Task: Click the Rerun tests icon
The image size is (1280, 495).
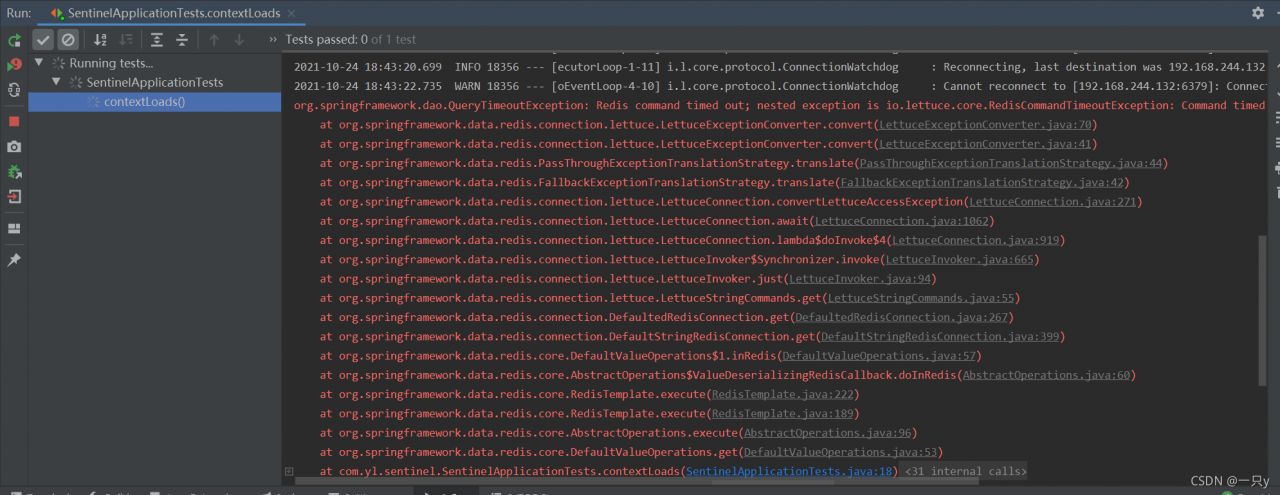Action: [x=14, y=40]
